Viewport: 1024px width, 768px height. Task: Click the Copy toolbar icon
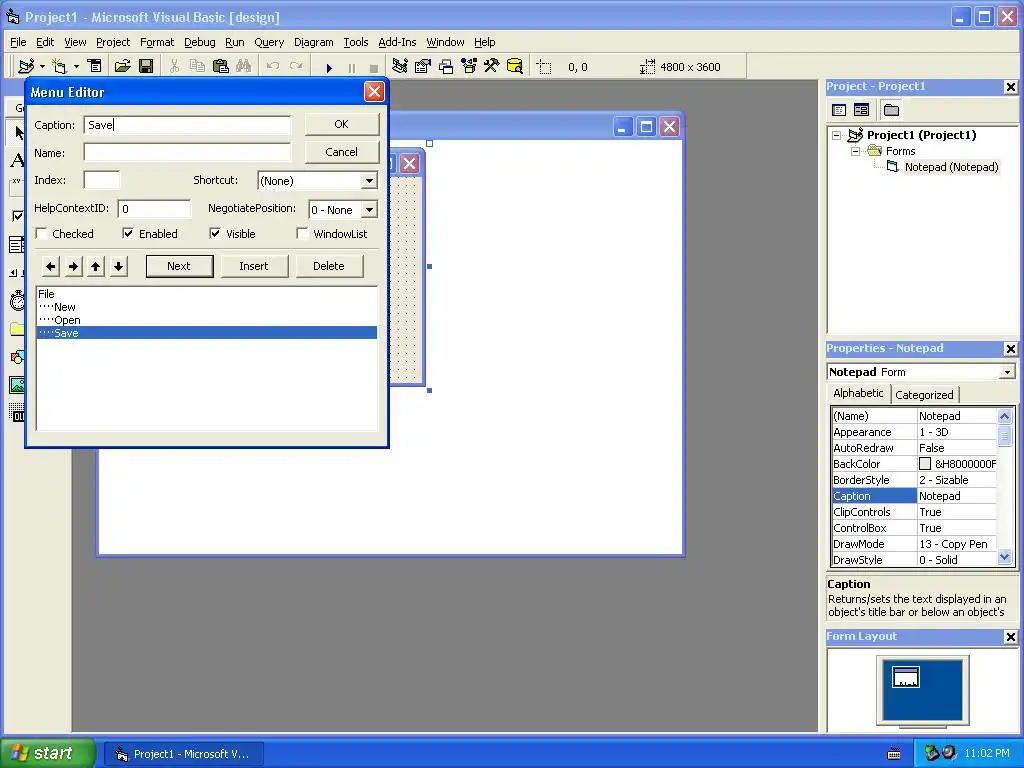point(197,66)
